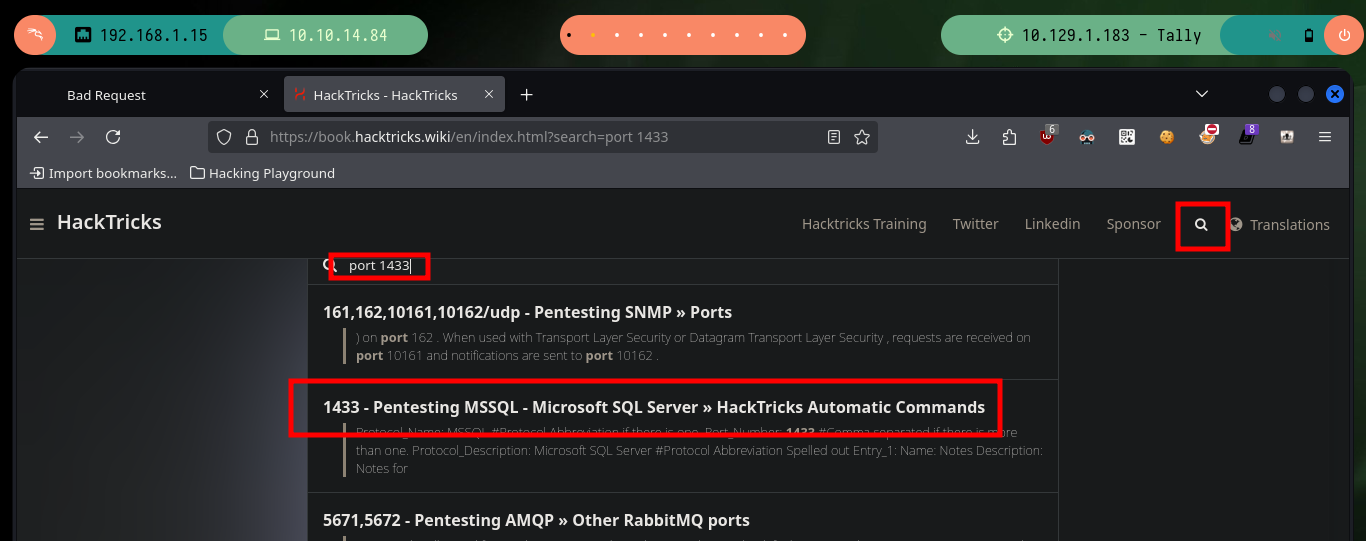
Task: Open the Extensions puzzle piece icon
Action: 1008,137
